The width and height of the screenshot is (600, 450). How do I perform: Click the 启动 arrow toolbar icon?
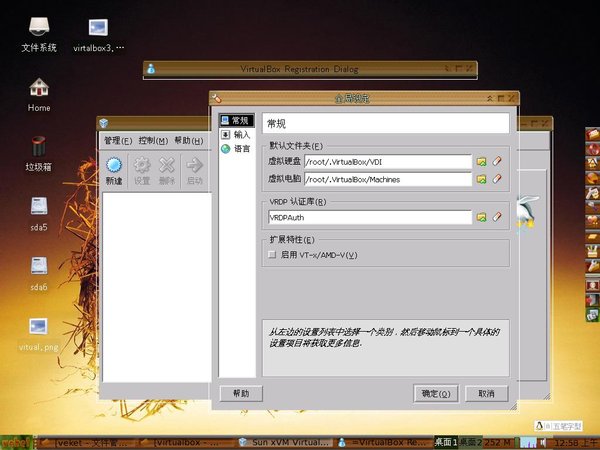click(x=194, y=171)
